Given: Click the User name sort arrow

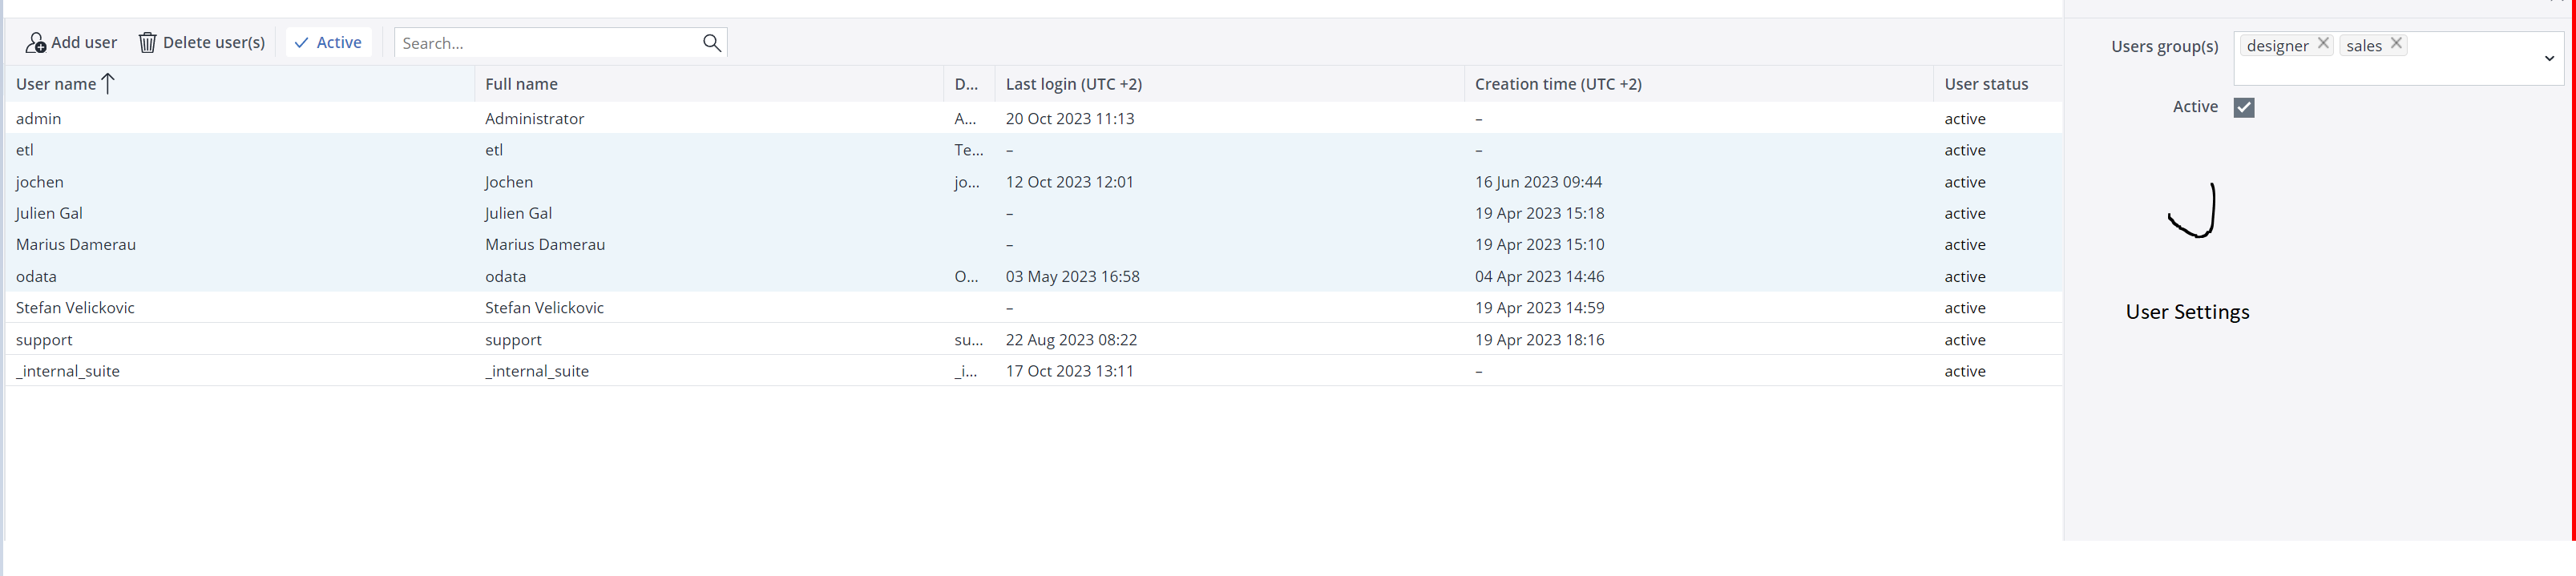Looking at the screenshot, I should click(x=108, y=84).
